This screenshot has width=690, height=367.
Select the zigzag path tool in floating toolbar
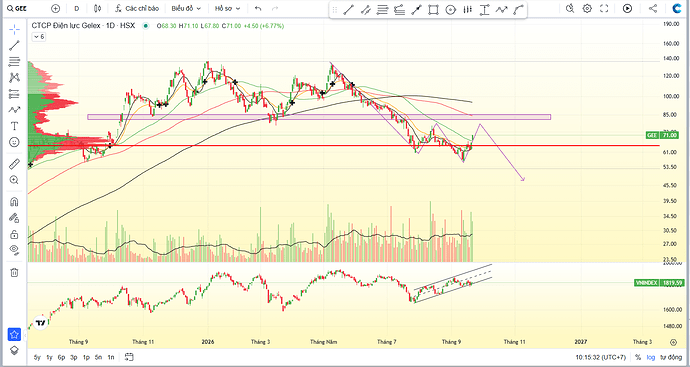pos(502,10)
